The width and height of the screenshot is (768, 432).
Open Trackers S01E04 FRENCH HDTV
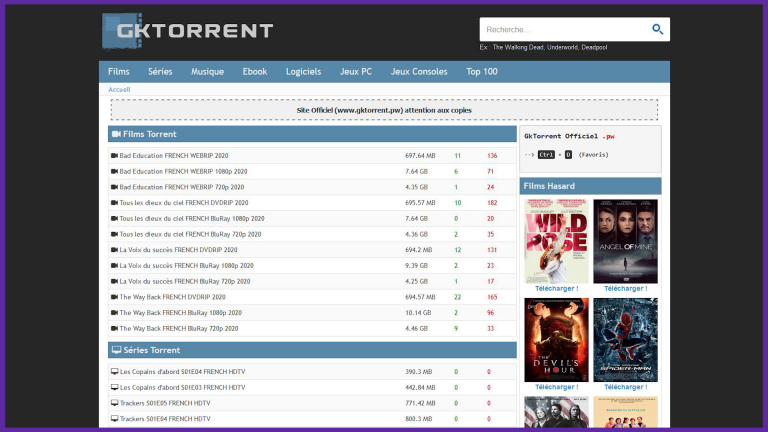click(x=165, y=419)
